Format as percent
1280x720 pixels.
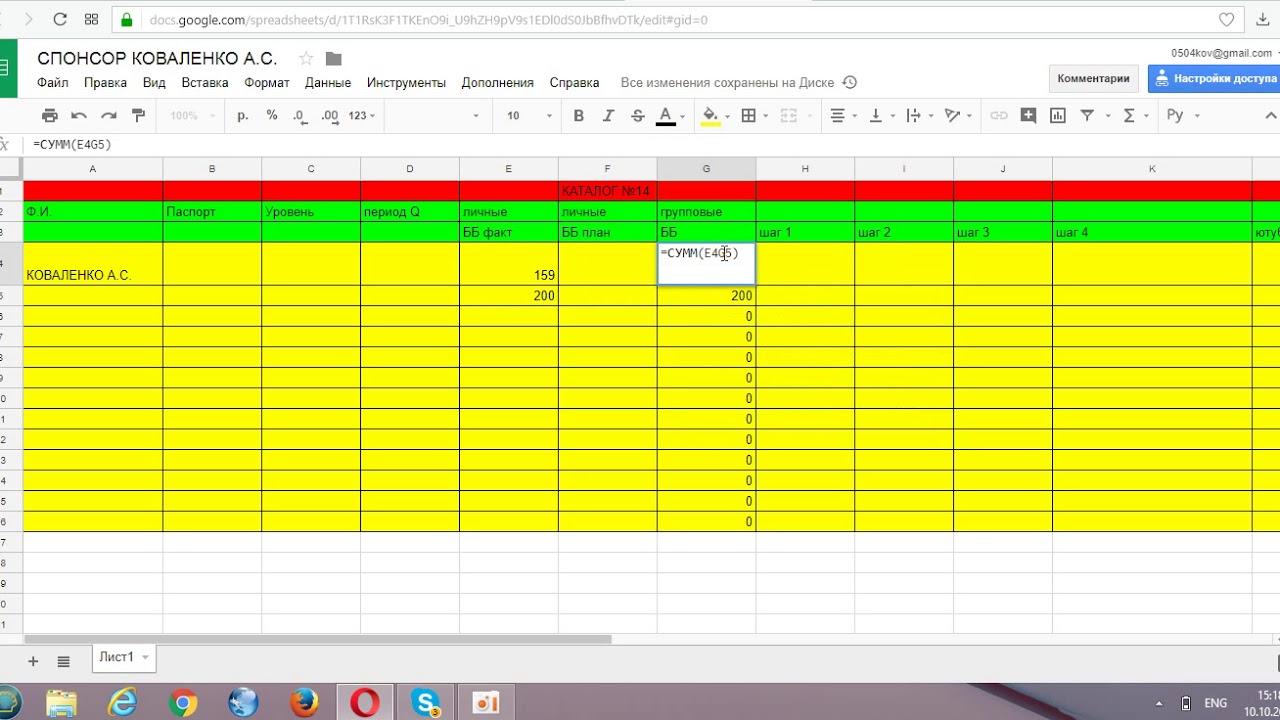(272, 116)
